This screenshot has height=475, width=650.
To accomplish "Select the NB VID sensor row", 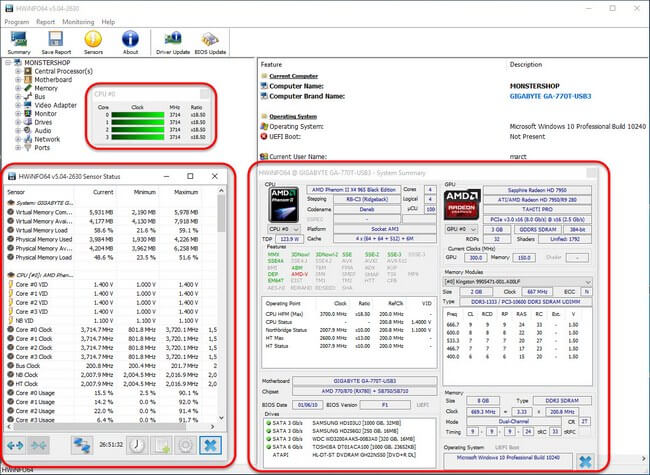I will point(111,321).
